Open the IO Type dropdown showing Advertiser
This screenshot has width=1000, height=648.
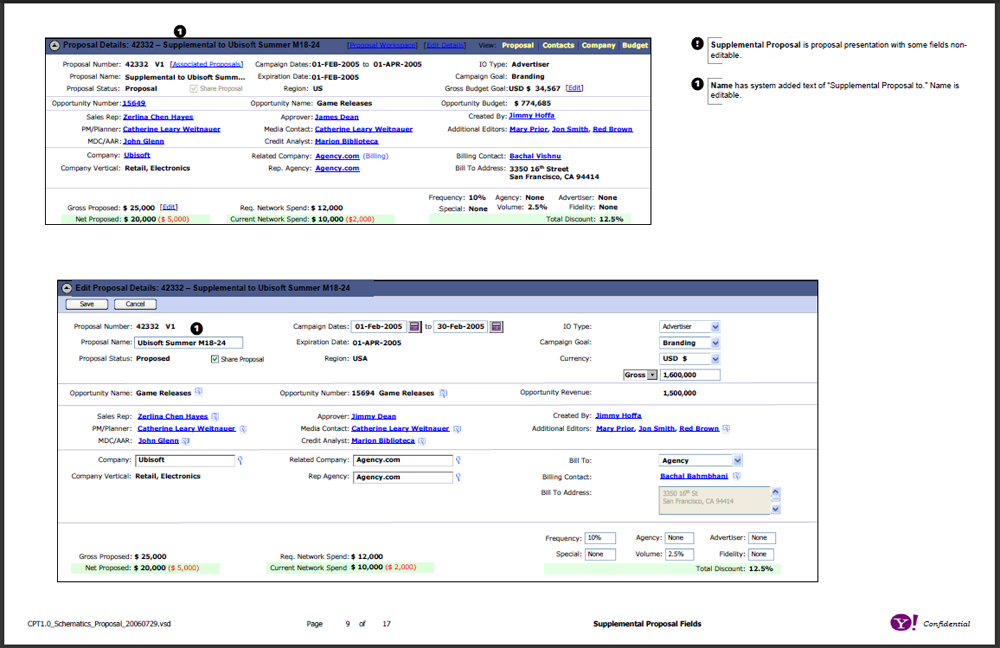(x=713, y=325)
